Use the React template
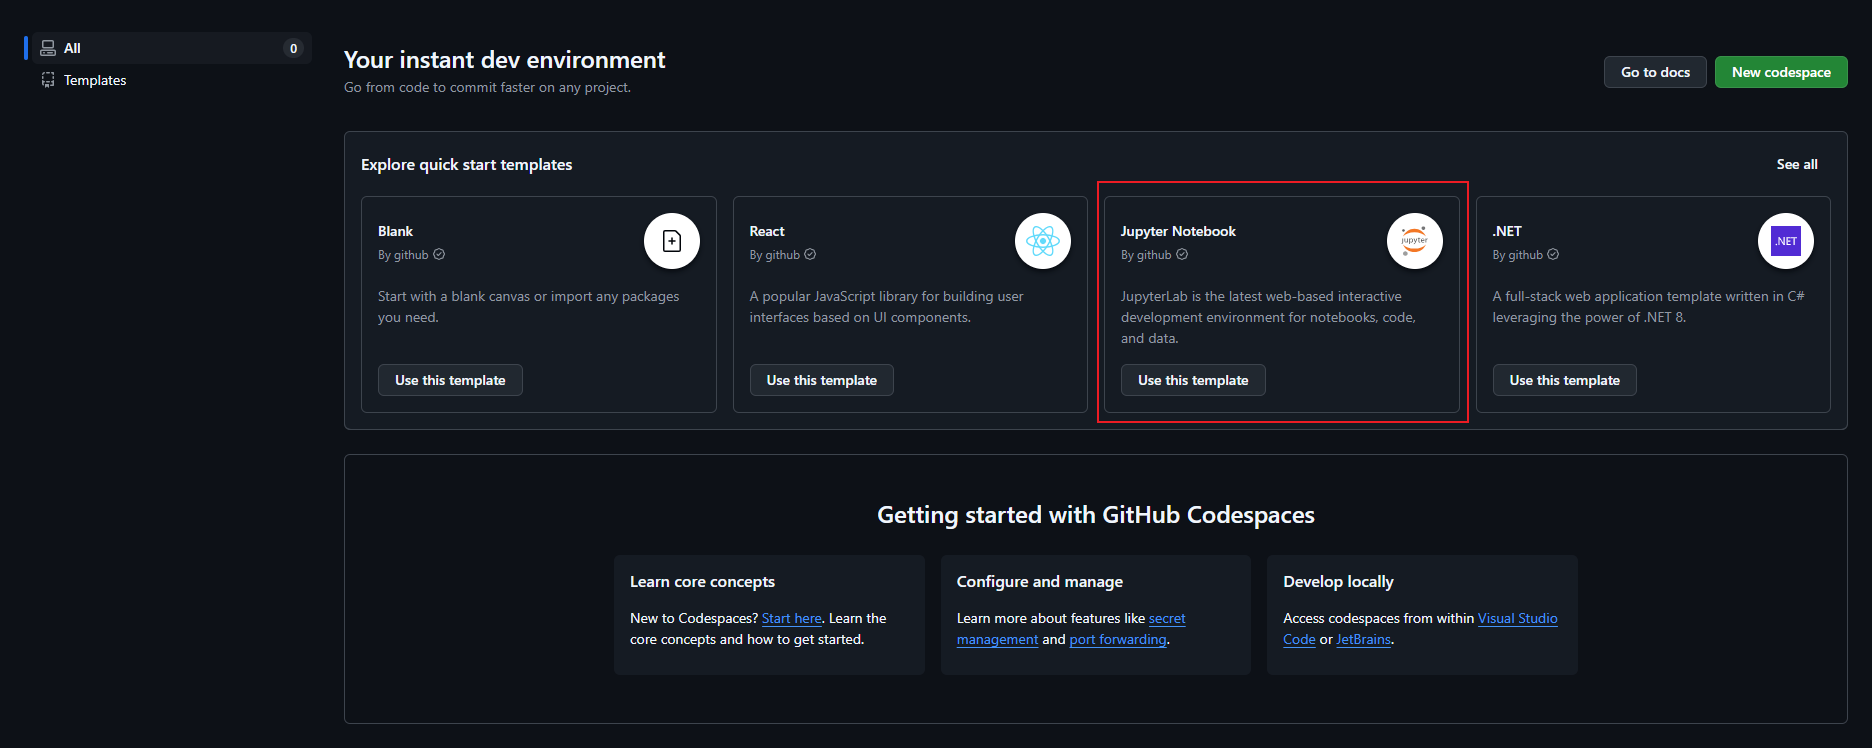 point(821,380)
